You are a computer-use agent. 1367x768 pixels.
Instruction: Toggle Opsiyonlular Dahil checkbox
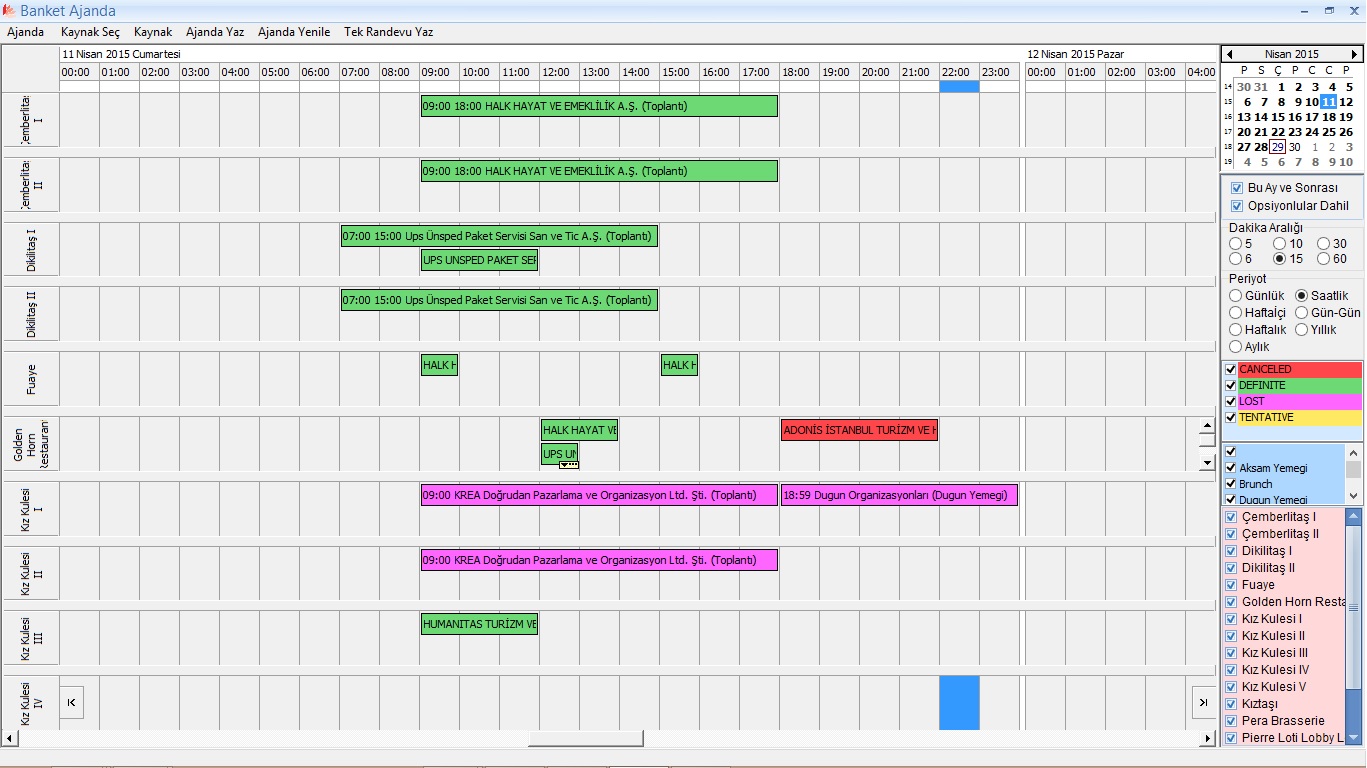(1237, 206)
